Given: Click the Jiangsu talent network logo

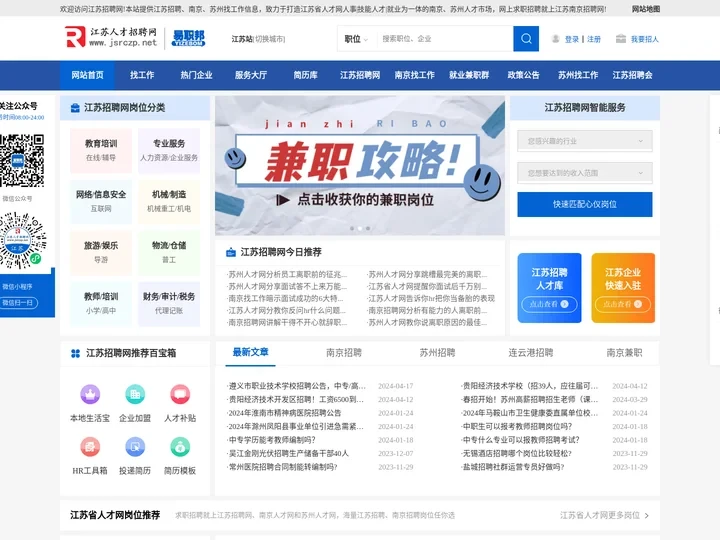Looking at the screenshot, I should point(111,37).
